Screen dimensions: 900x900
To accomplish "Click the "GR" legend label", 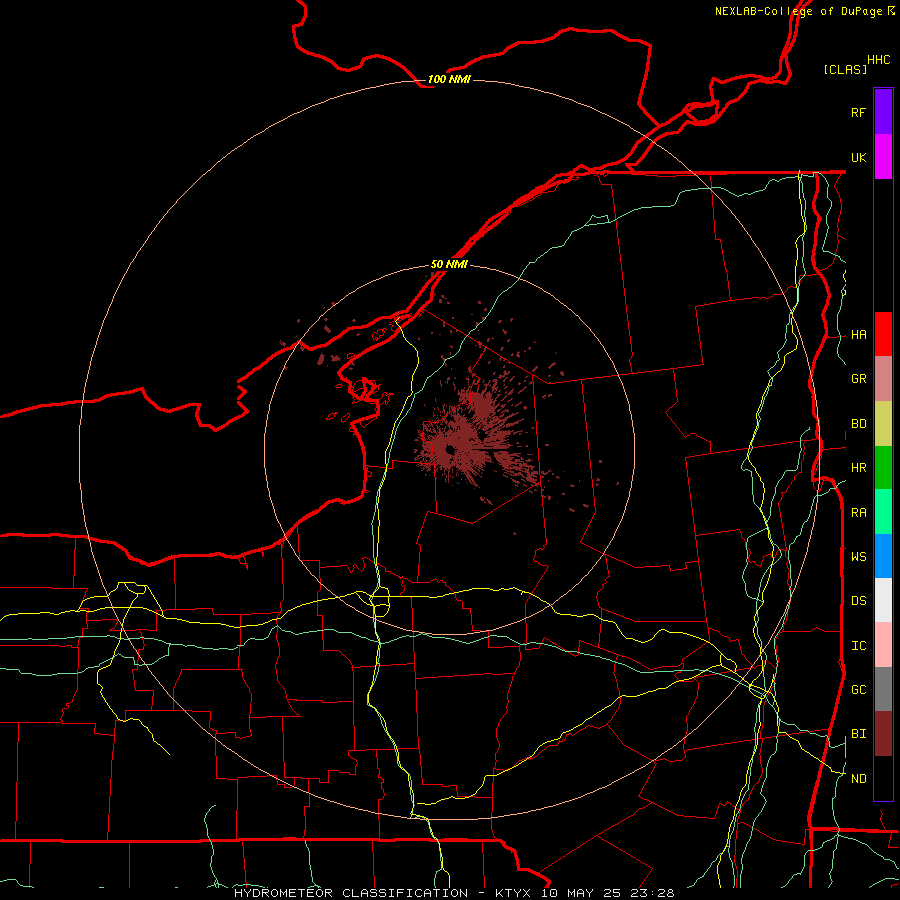I will click(859, 379).
